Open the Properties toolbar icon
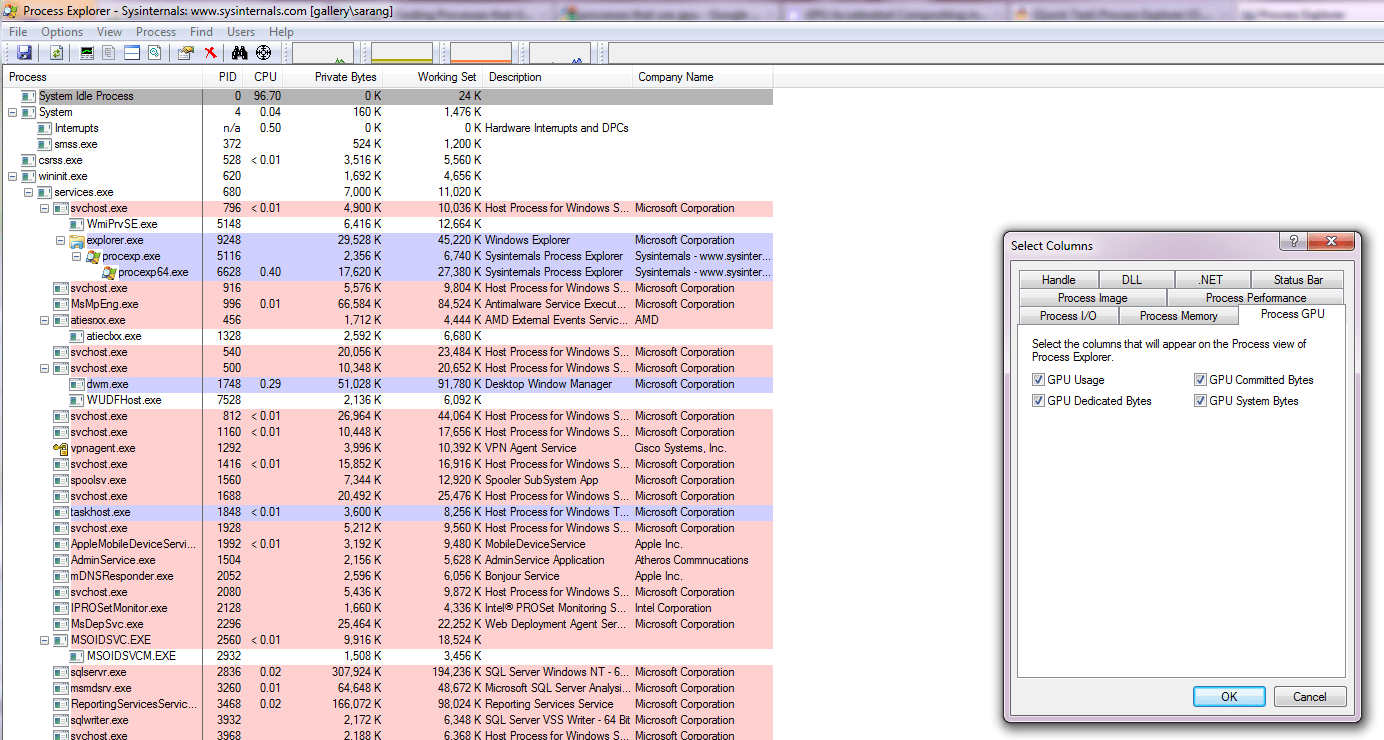Viewport: 1384px width, 740px height. click(186, 53)
